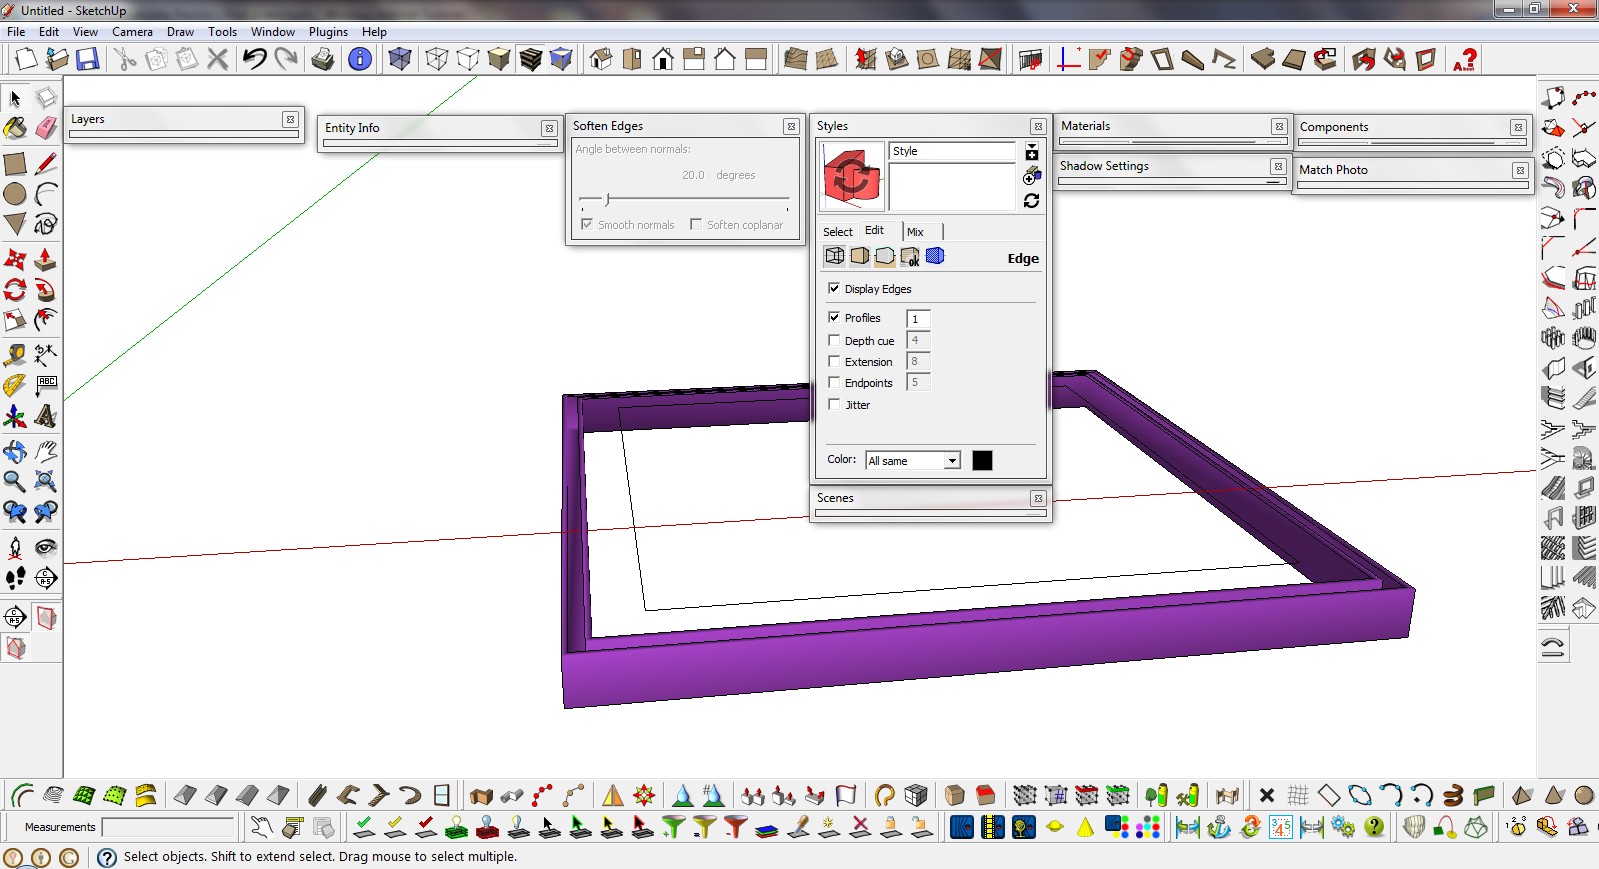Uncheck the Profiles checkbox
Image resolution: width=1599 pixels, height=869 pixels.
tap(834, 317)
